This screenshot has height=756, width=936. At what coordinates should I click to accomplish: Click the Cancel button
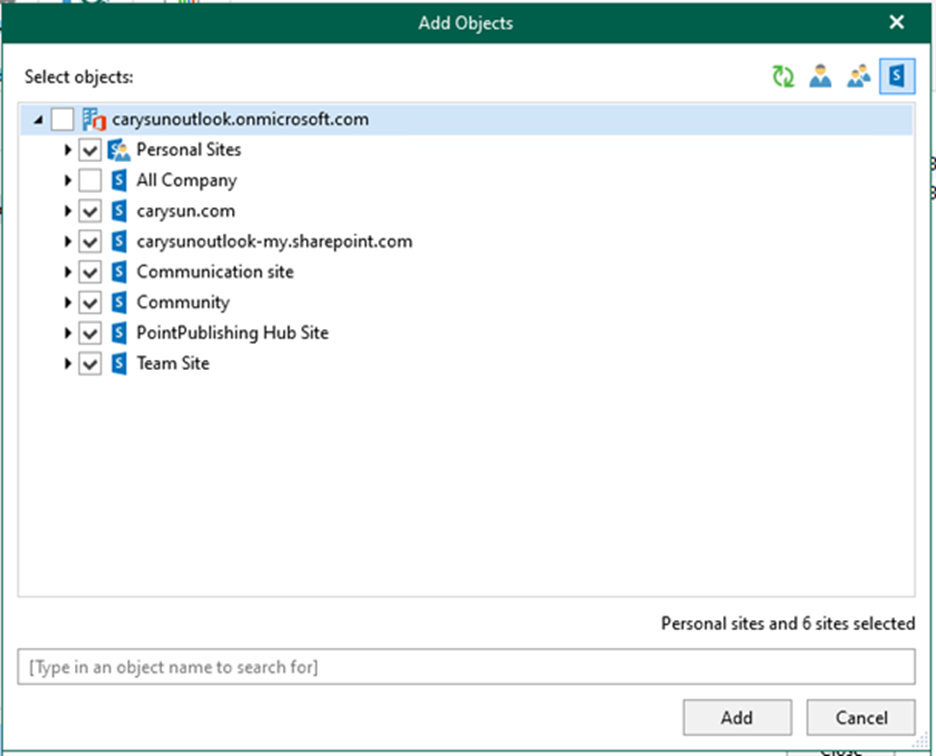click(861, 717)
